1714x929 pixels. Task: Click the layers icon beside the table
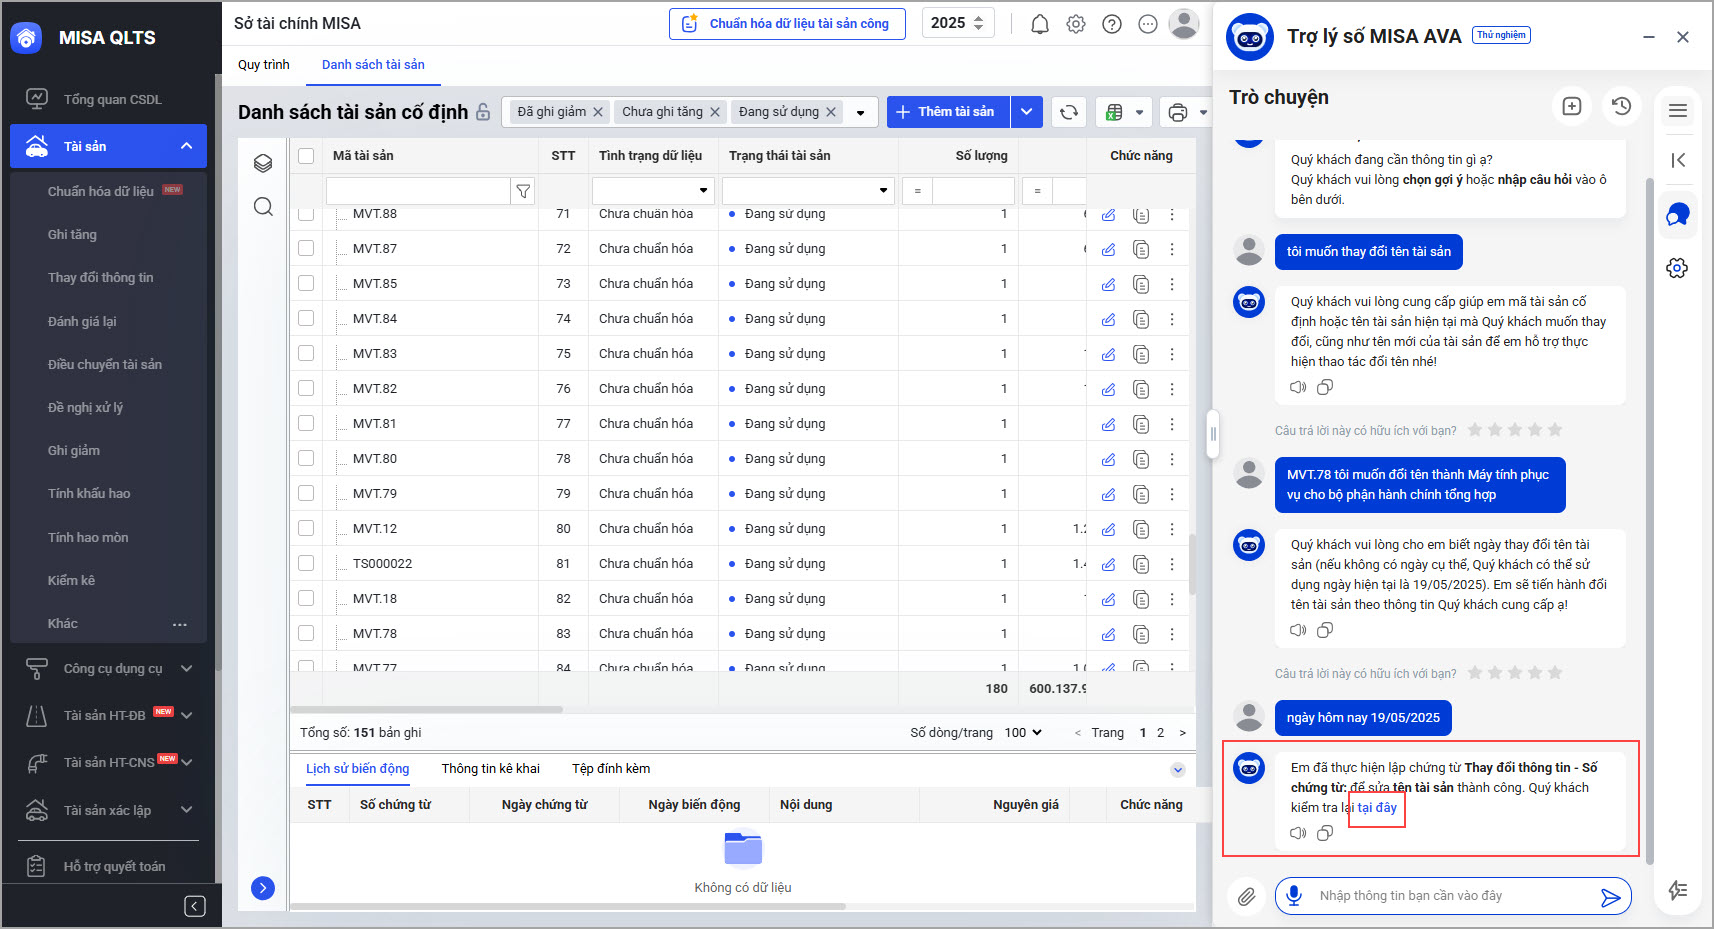pyautogui.click(x=263, y=164)
